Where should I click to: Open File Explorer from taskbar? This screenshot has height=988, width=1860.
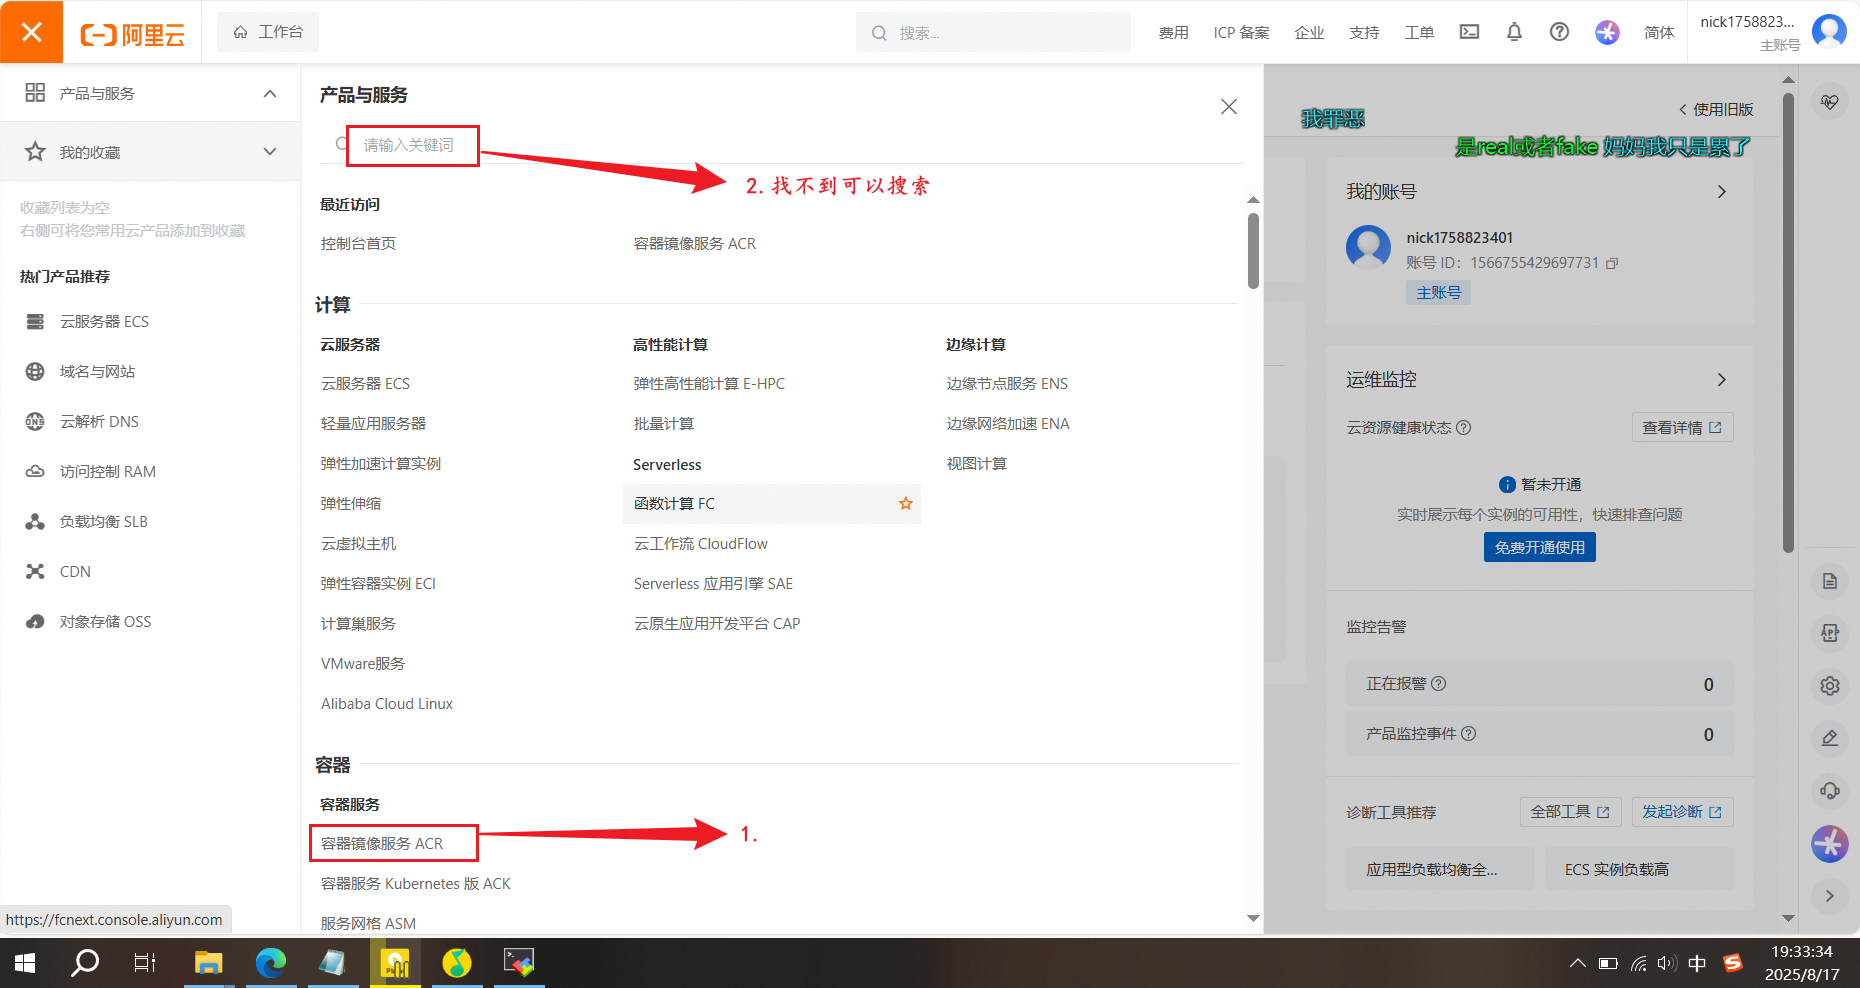pos(208,962)
